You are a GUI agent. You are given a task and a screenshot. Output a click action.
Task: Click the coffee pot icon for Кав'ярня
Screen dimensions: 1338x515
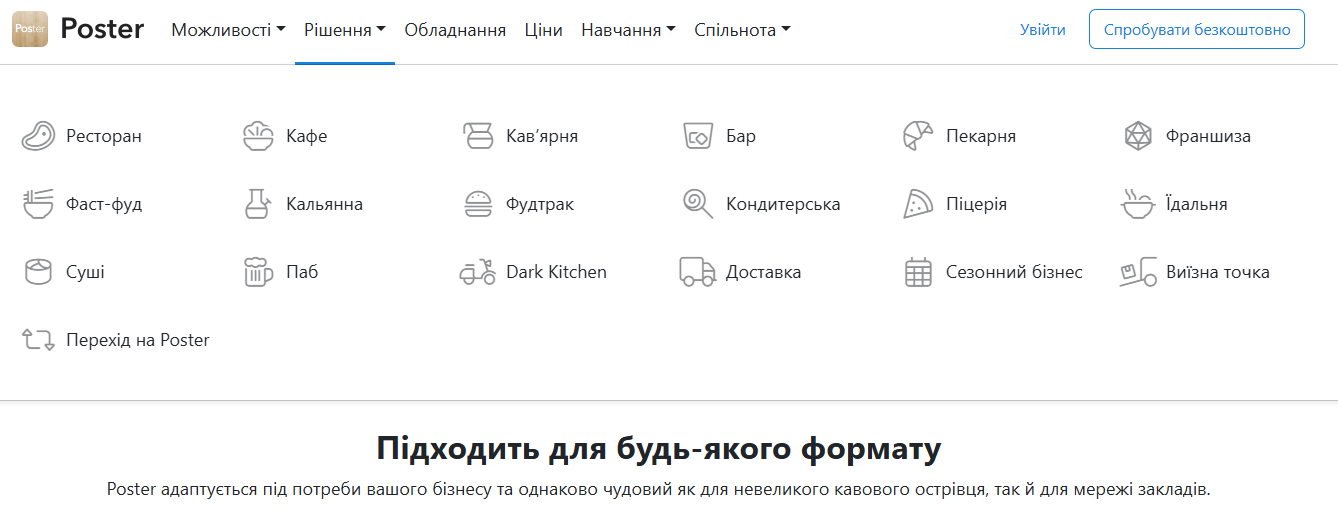(478, 136)
